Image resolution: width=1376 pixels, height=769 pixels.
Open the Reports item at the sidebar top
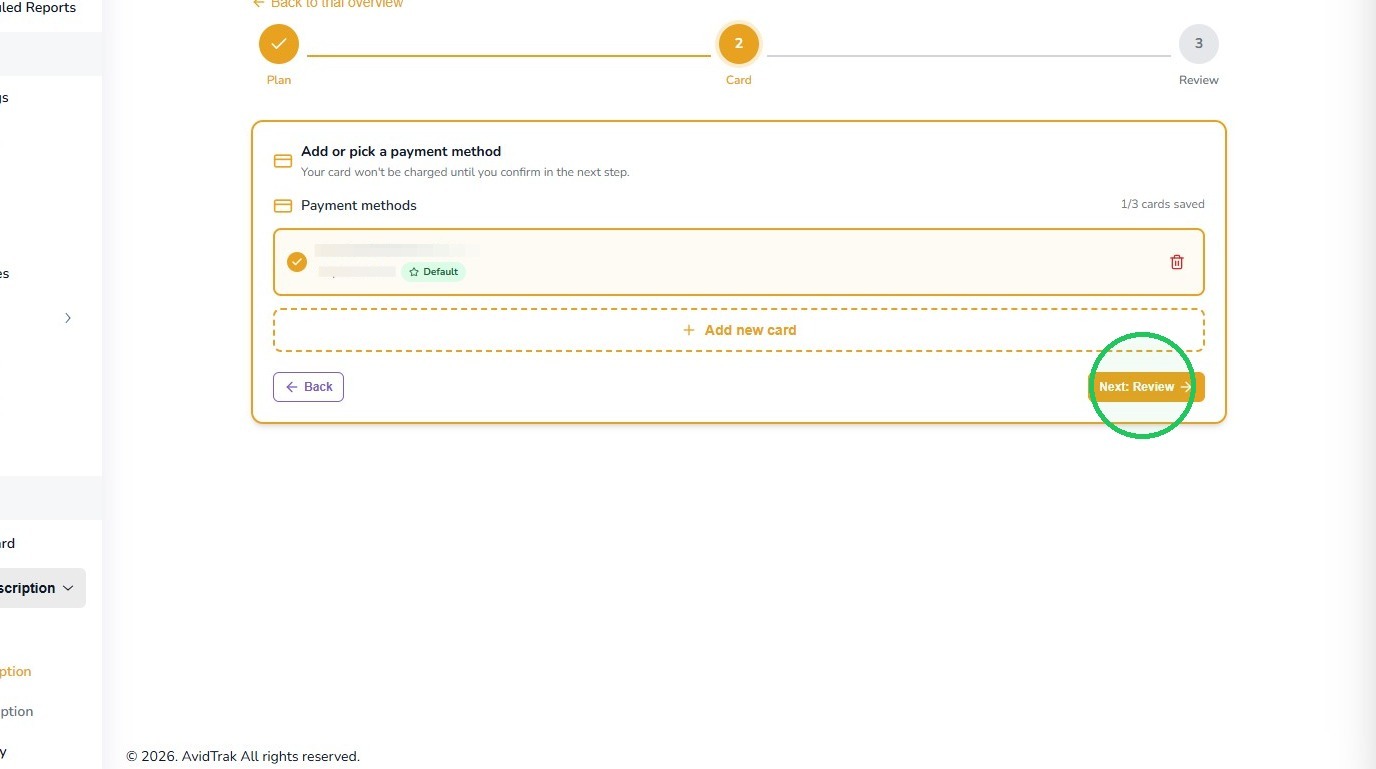(x=38, y=8)
